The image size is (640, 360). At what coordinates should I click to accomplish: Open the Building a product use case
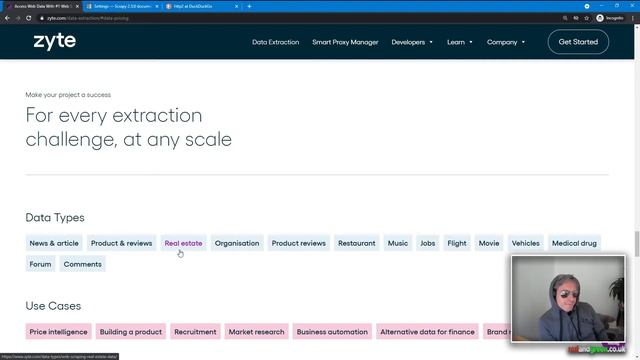click(131, 332)
